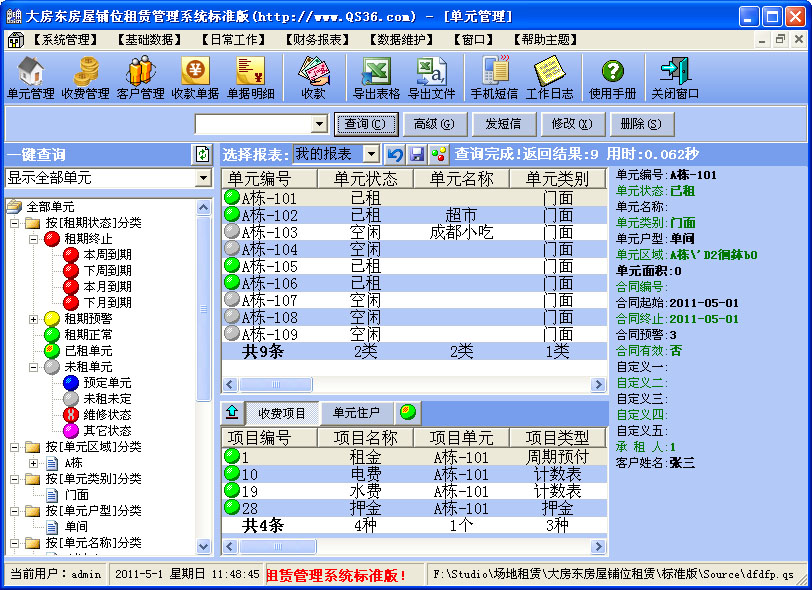Click green ball icon after 单元住户 tab
The image size is (812, 590).
(x=408, y=413)
